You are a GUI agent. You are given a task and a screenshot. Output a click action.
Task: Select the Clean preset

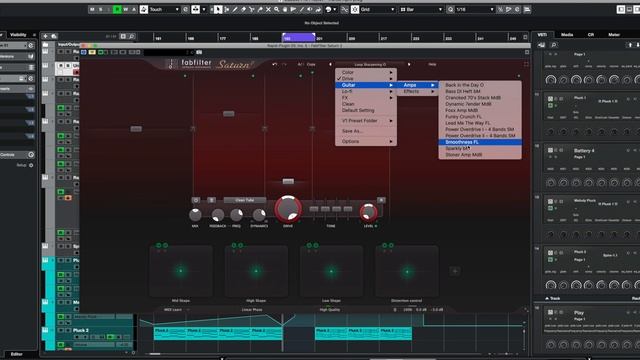coord(366,104)
